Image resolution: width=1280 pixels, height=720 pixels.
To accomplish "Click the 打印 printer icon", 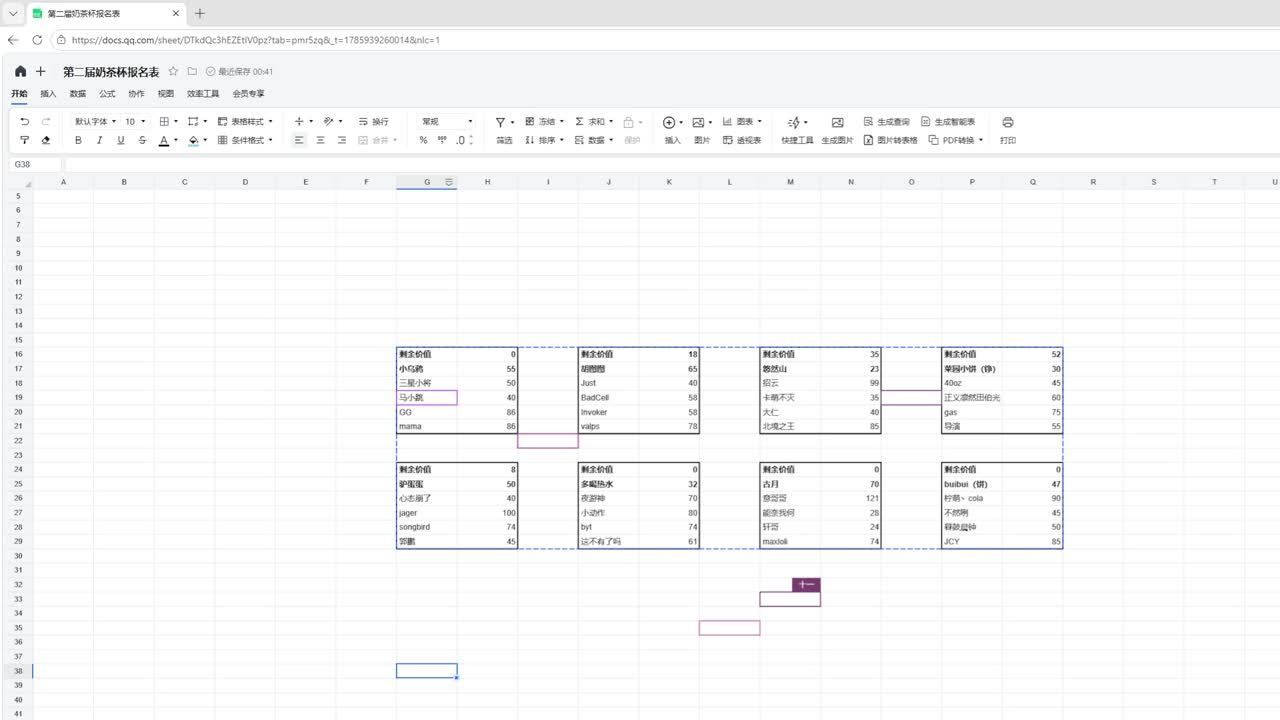I will tap(1008, 122).
